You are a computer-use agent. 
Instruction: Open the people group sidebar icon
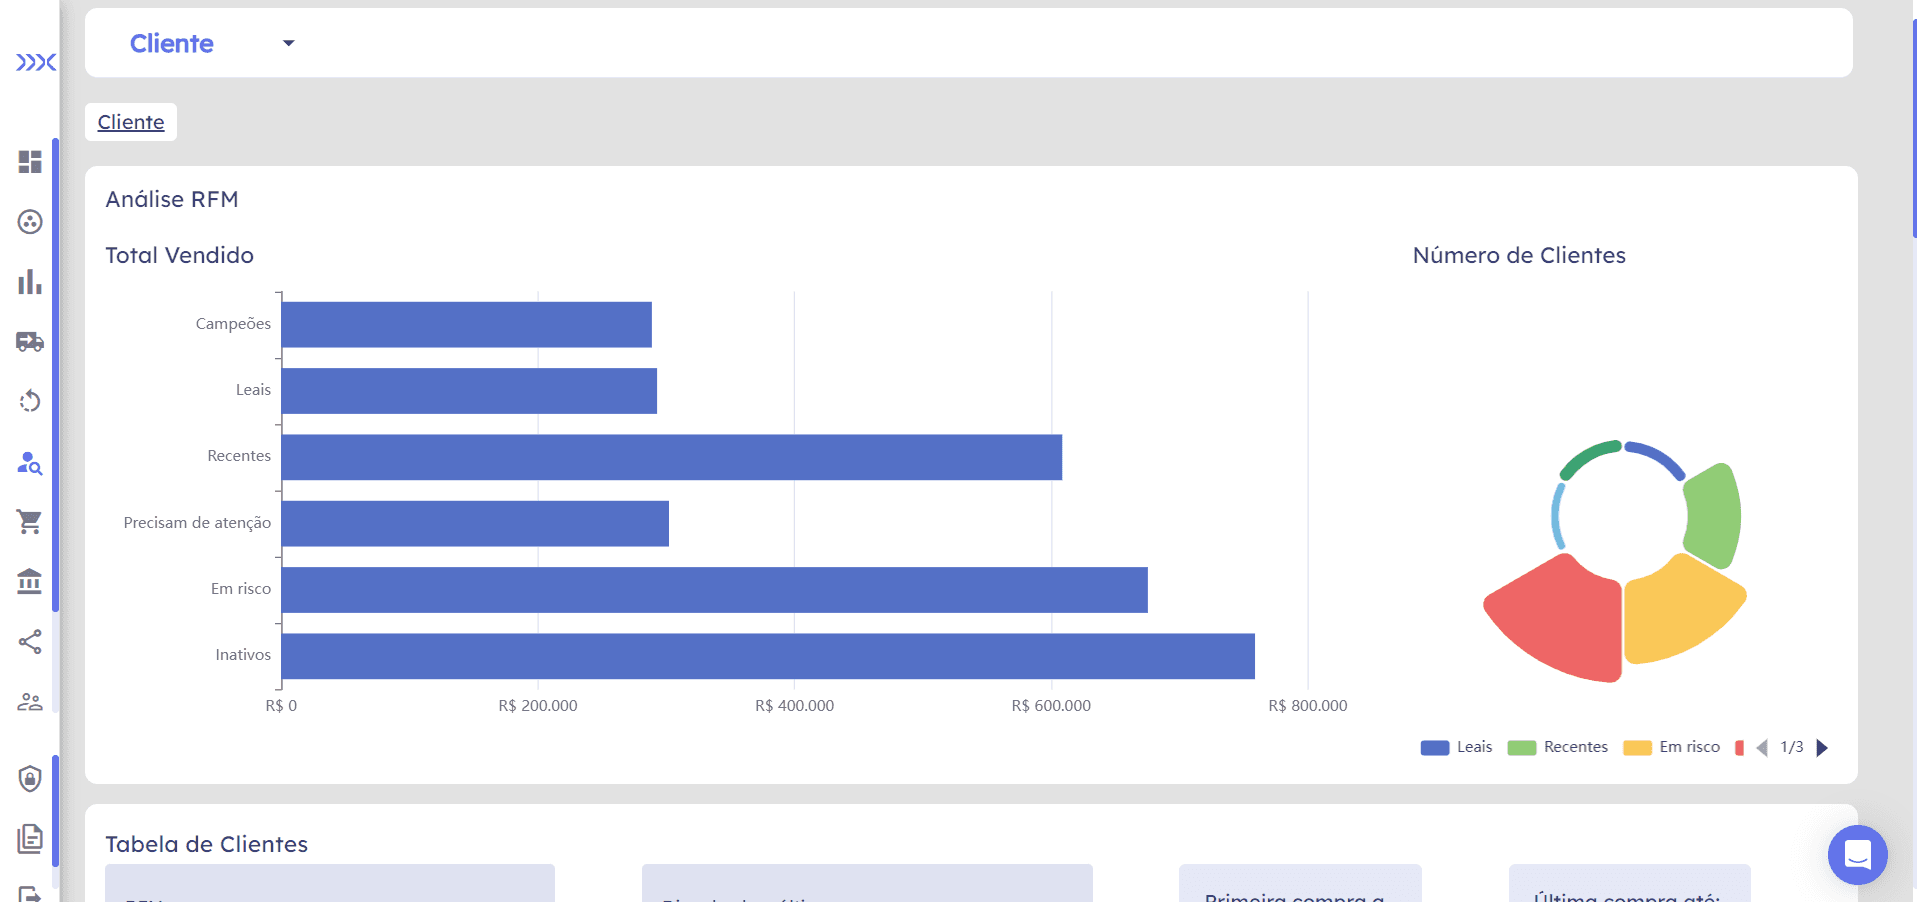30,702
